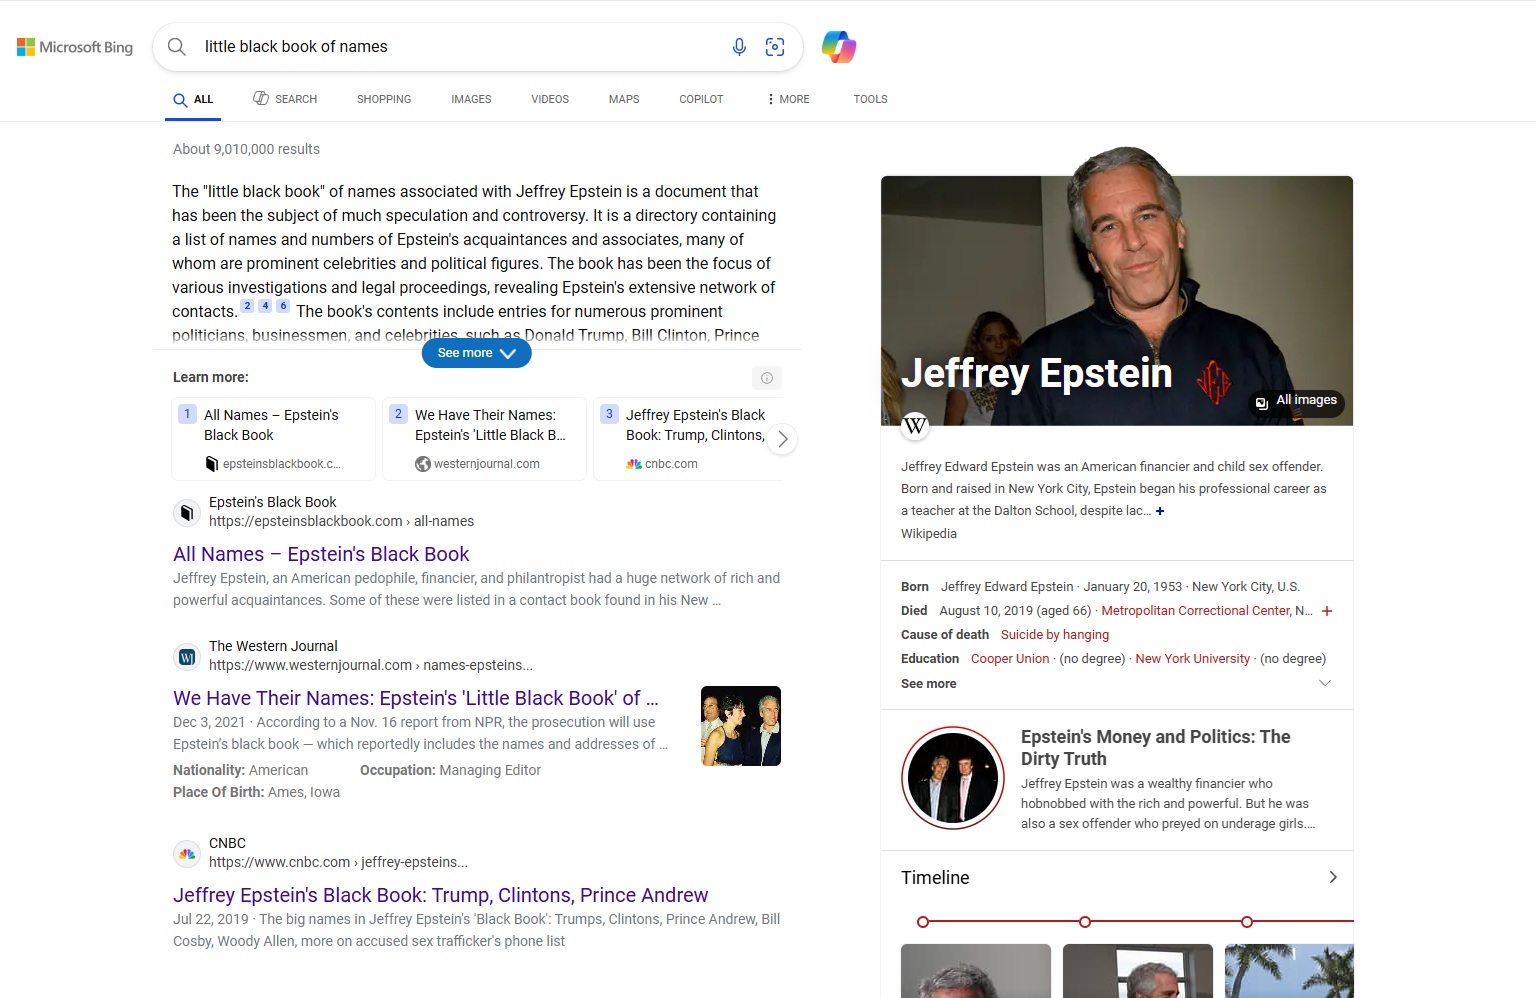Click 'About 9,010,000 results' text
The image size is (1536, 998).
(x=246, y=149)
